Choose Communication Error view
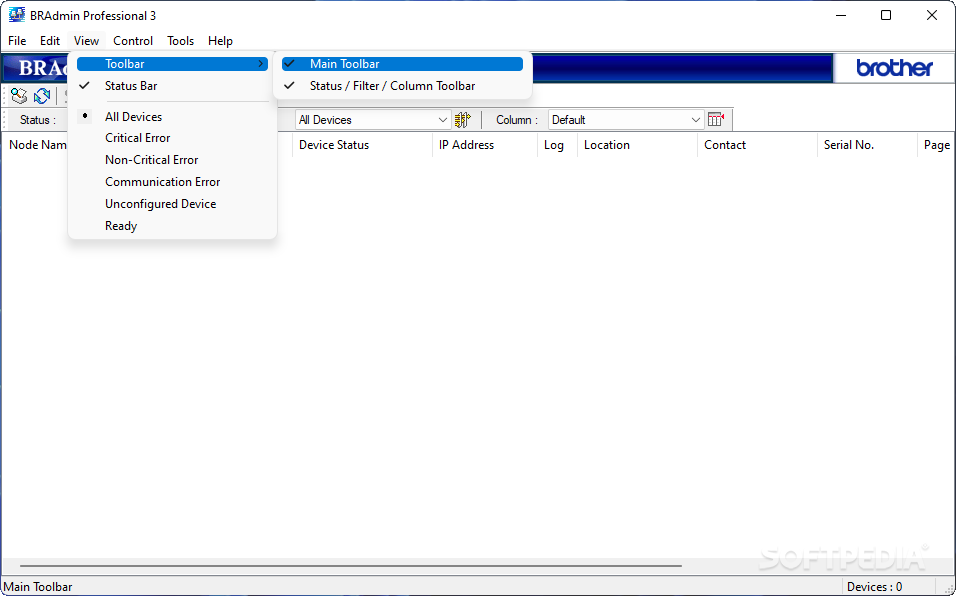Image resolution: width=956 pixels, height=596 pixels. pos(173,182)
